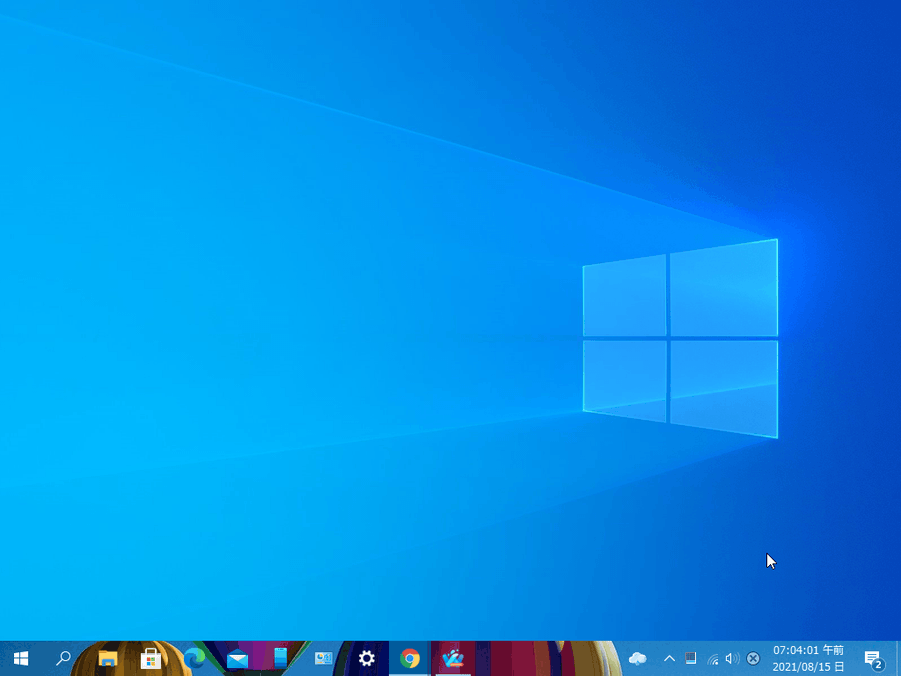Open the Your Phone app icon
The width and height of the screenshot is (901, 676).
[280, 658]
